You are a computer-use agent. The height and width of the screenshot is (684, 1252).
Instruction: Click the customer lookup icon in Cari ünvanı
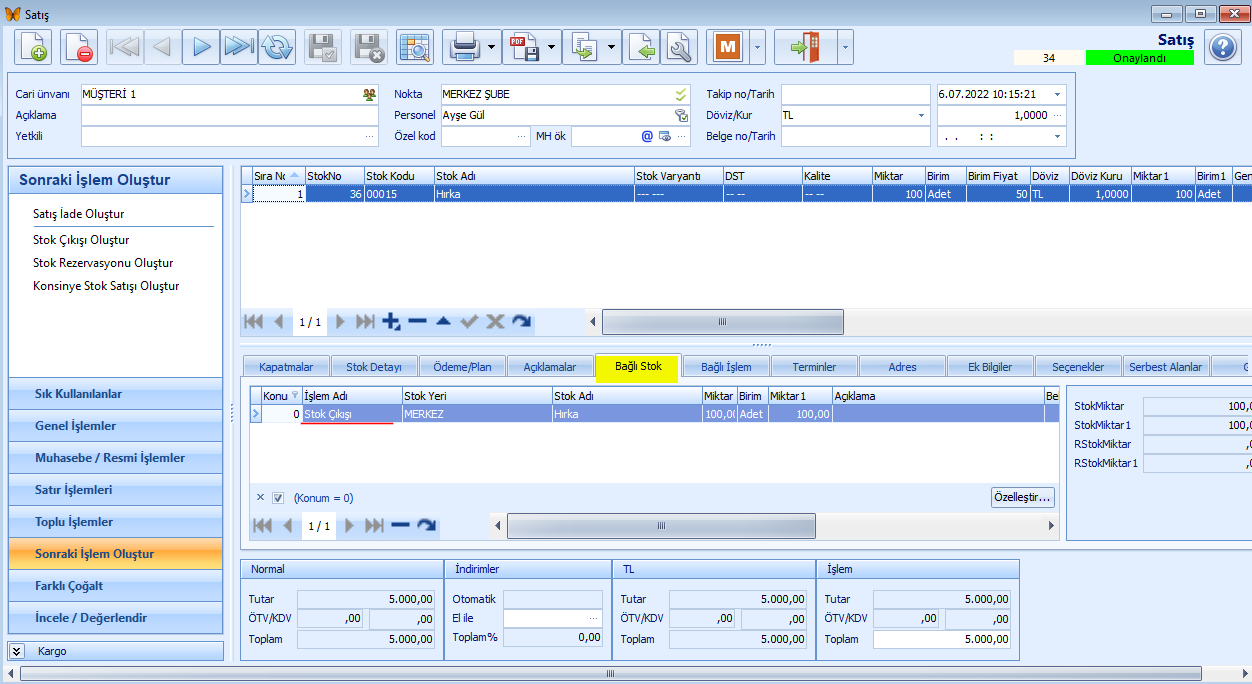tap(370, 94)
